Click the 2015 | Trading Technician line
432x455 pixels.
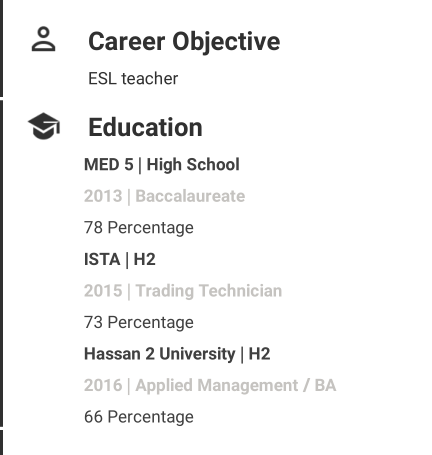(x=183, y=291)
